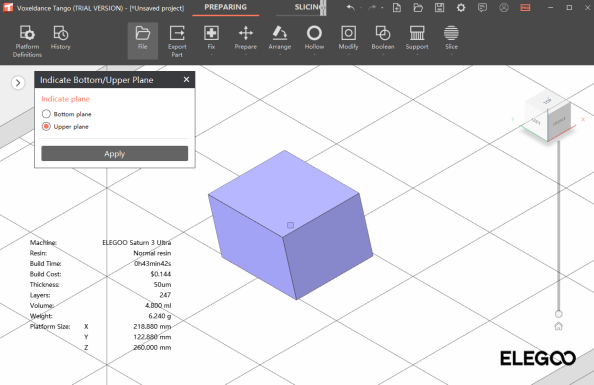Open the History panel

click(x=61, y=38)
